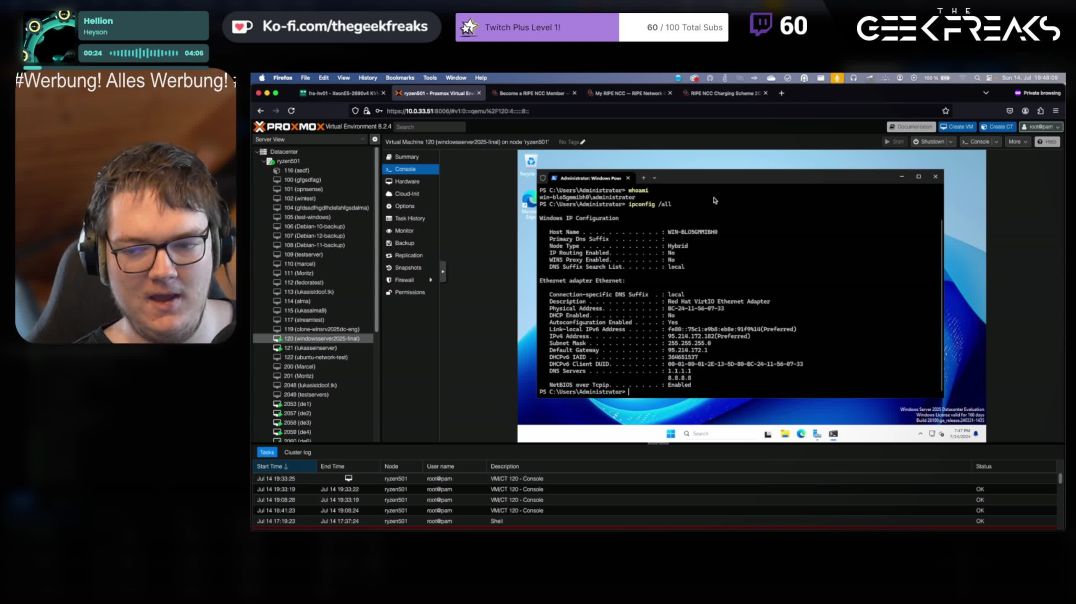Screen dimensions: 1076x604
Task: Click the Create CT button
Action: pyautogui.click(x=997, y=127)
